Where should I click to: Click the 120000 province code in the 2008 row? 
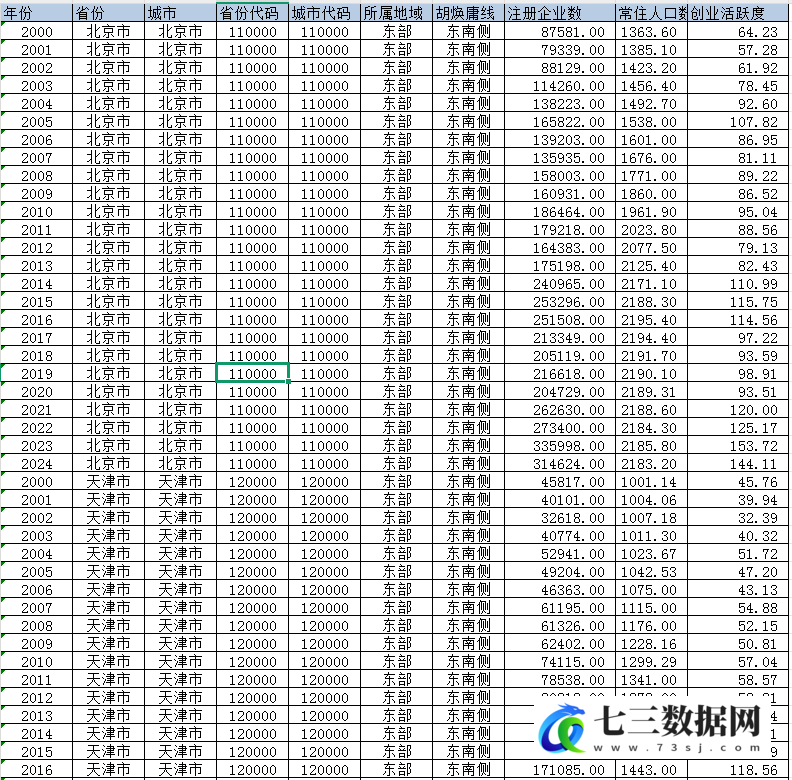pyautogui.click(x=253, y=626)
